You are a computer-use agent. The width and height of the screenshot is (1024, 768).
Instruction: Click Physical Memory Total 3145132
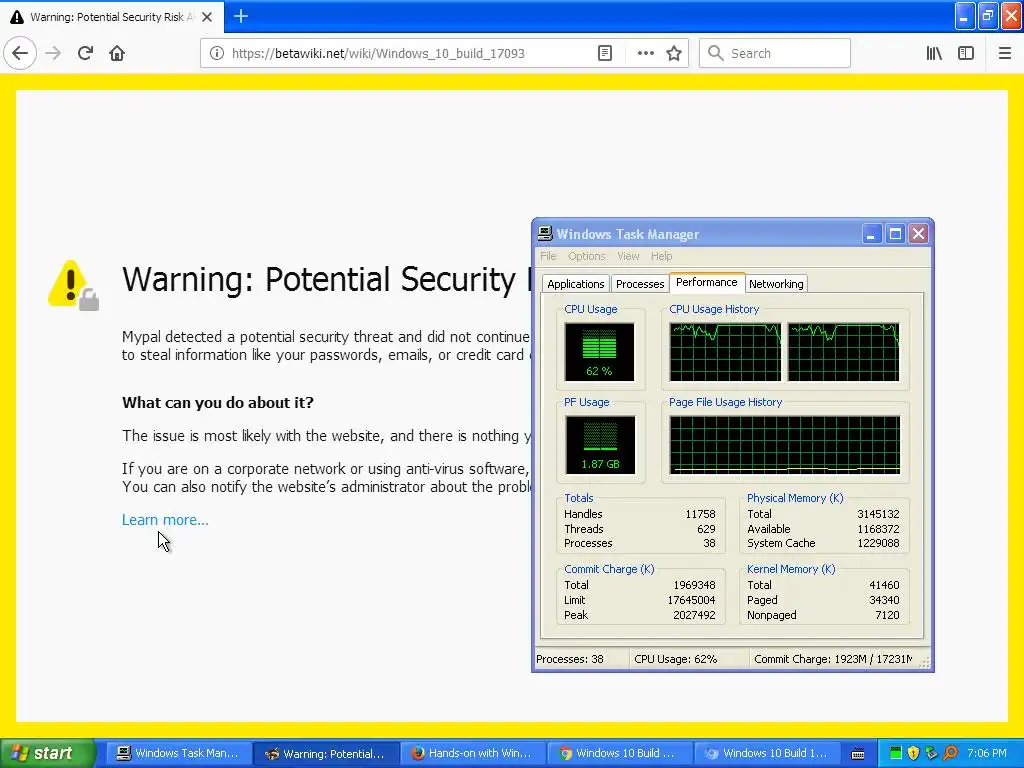pos(878,514)
